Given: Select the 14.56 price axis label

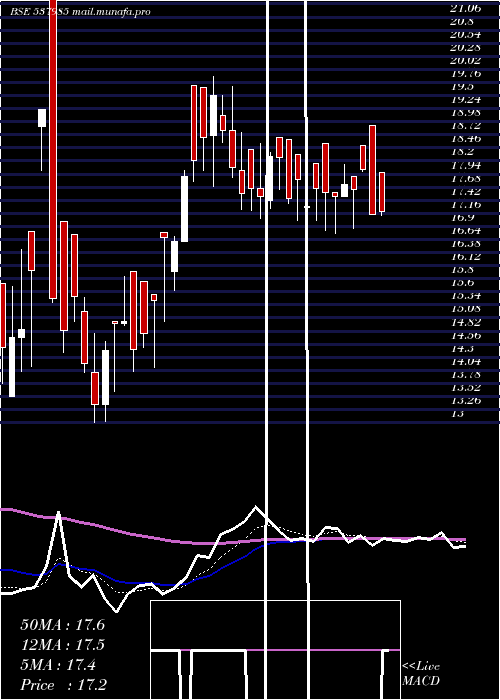Looking at the screenshot, I should 465,335.
